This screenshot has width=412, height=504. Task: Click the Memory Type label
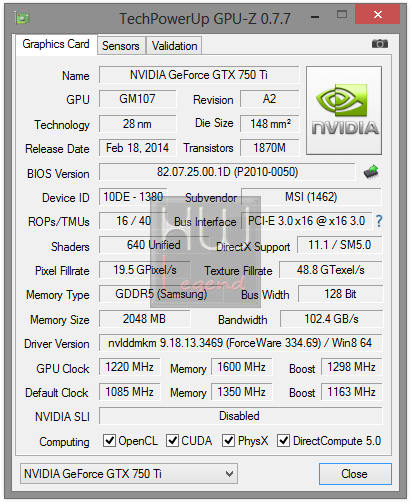click(x=58, y=295)
